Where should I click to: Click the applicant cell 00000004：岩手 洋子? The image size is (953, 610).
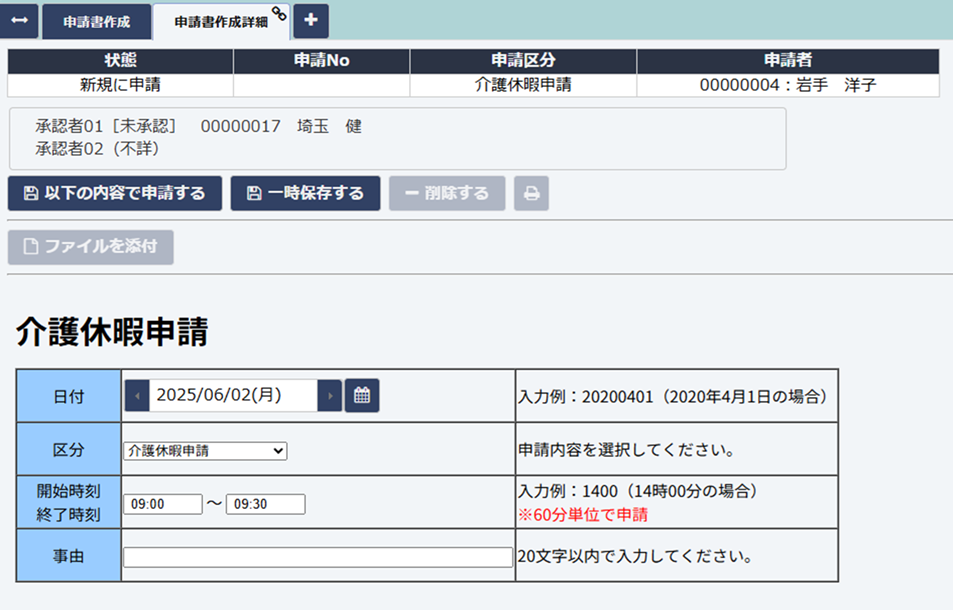[x=787, y=85]
